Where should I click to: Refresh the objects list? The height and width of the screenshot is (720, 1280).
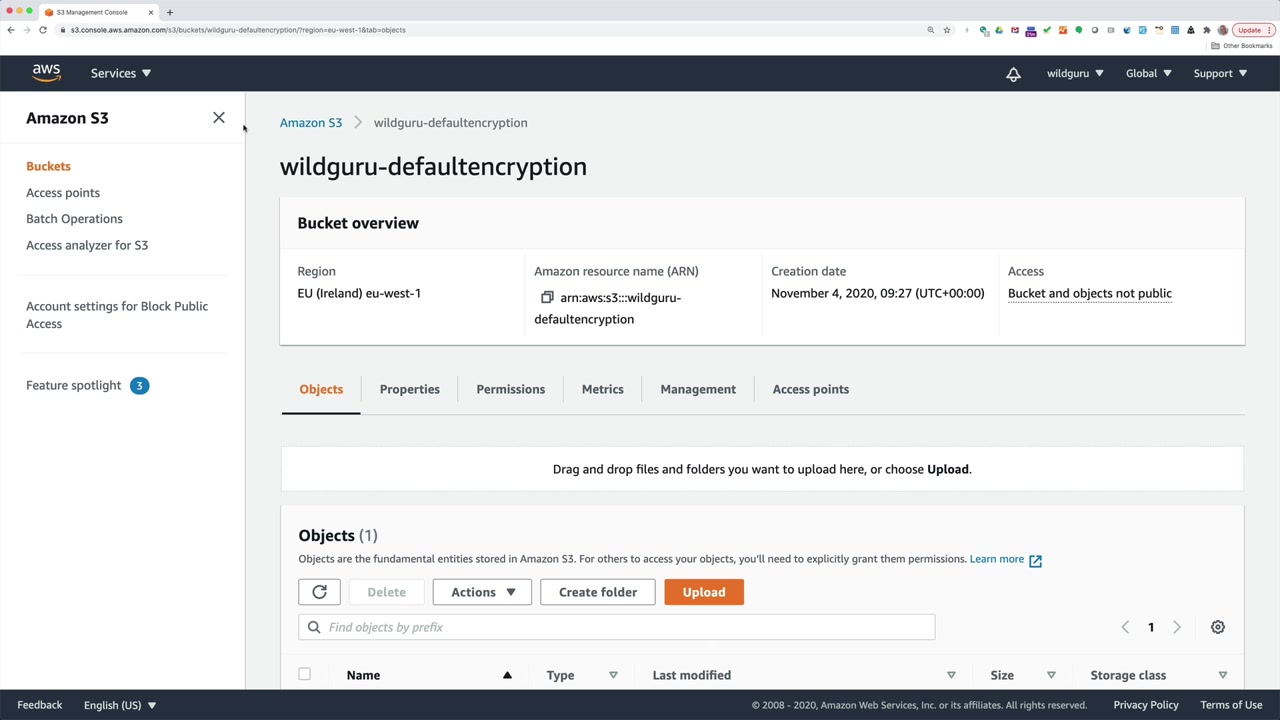320,592
